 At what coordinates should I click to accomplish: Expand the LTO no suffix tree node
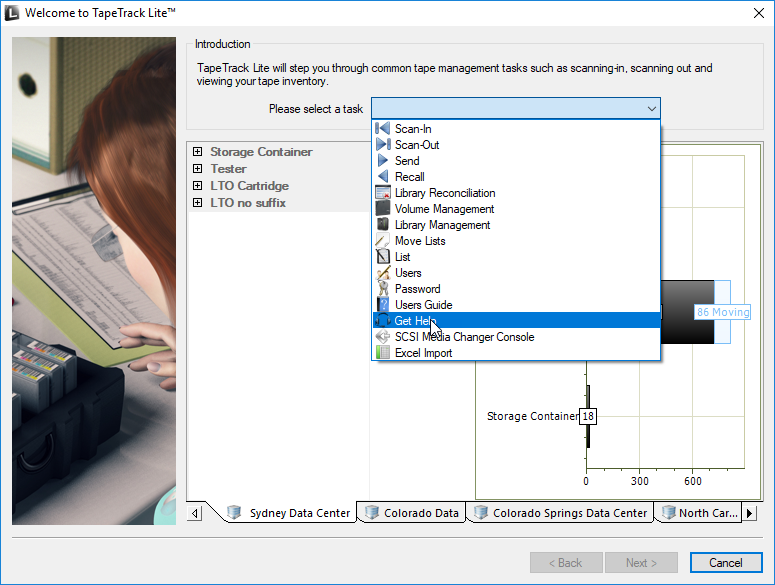[197, 203]
